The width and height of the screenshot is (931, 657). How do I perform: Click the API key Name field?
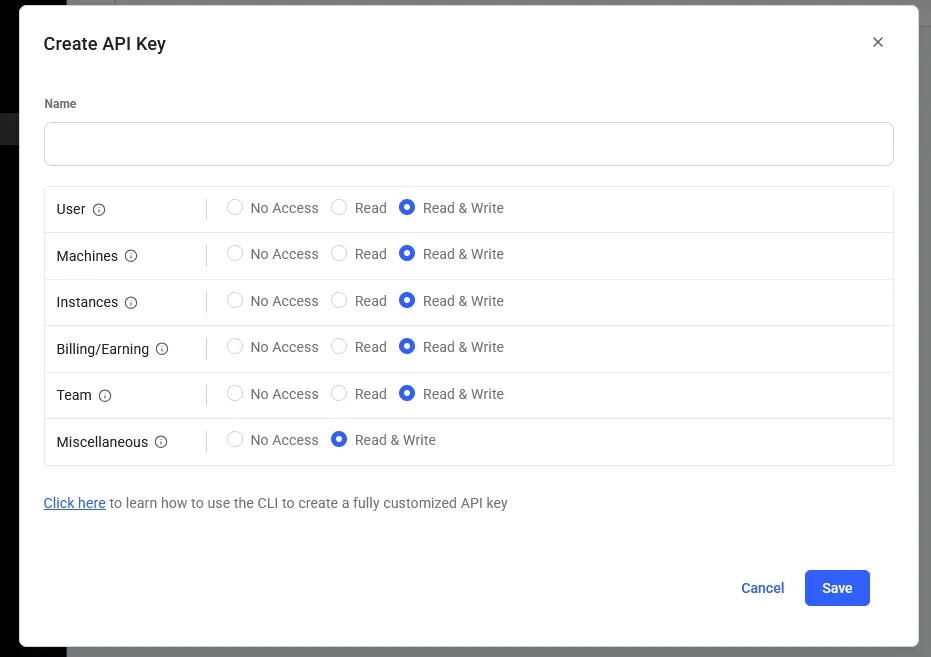[468, 144]
